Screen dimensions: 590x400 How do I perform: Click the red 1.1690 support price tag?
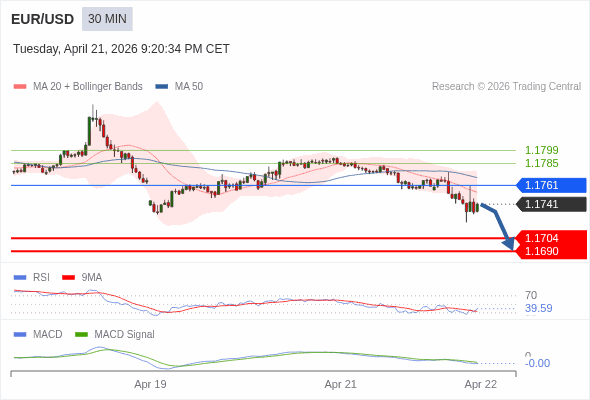pyautogui.click(x=551, y=251)
